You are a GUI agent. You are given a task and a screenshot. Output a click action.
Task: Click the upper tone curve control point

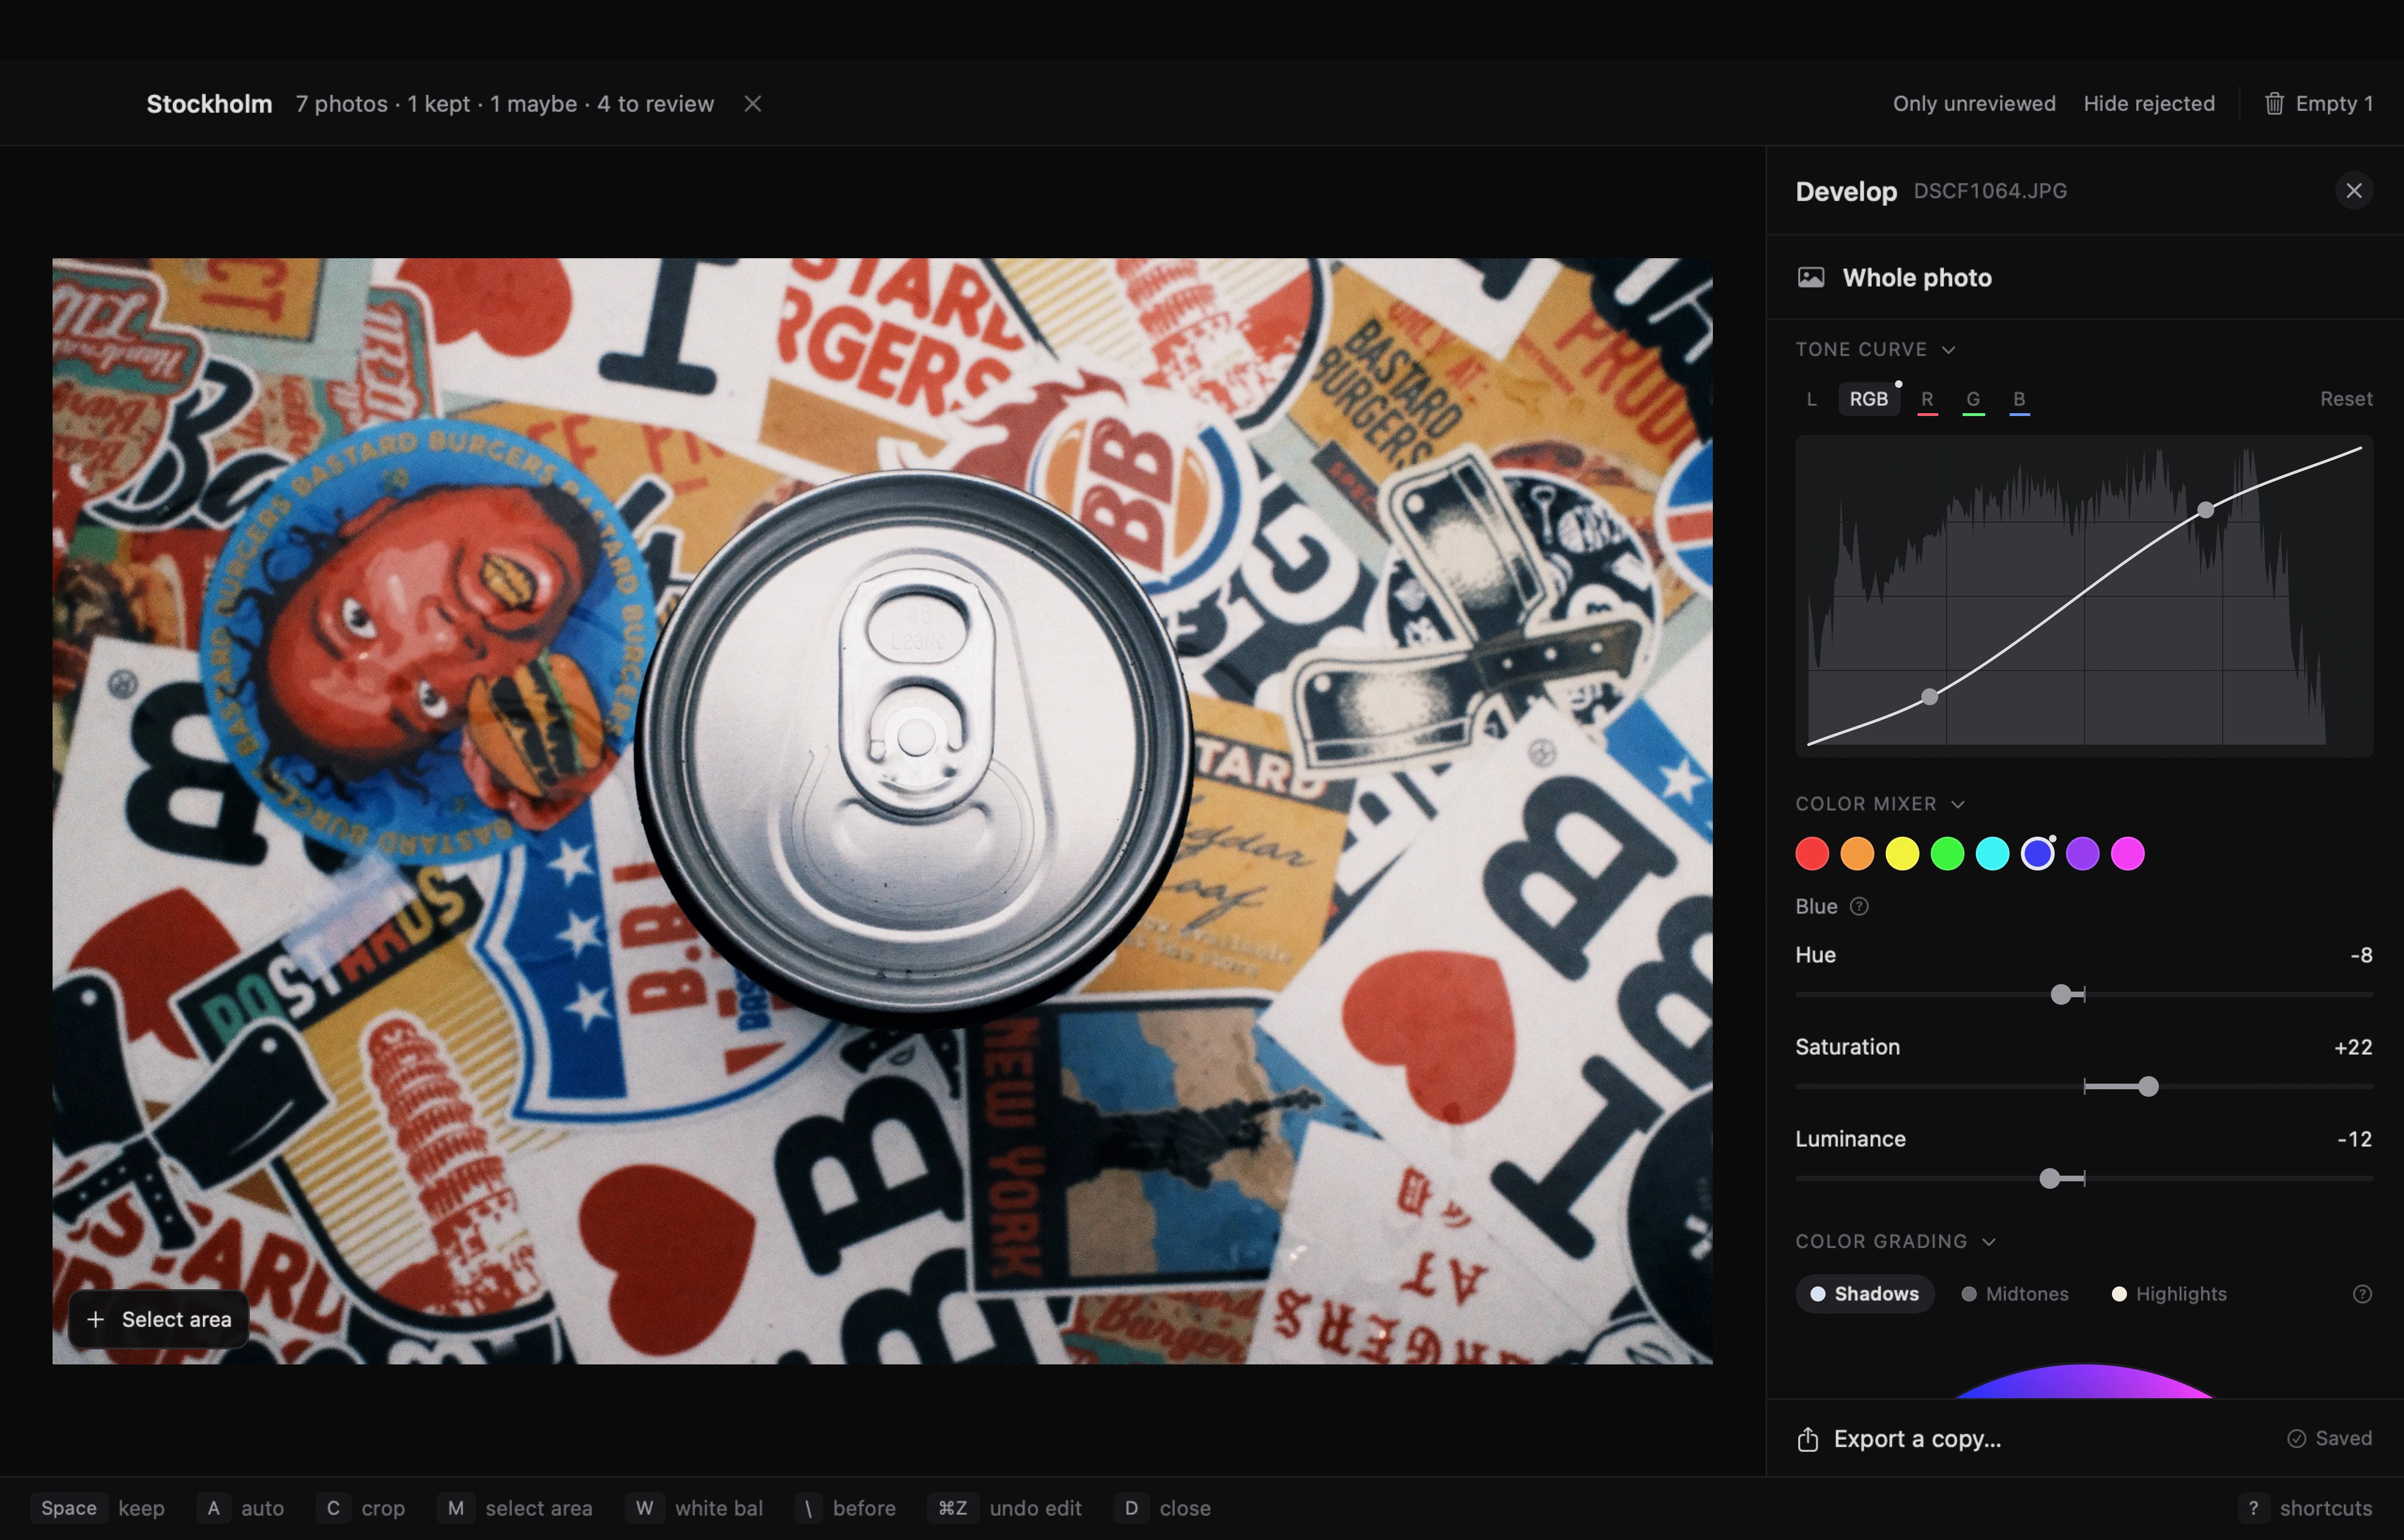point(2205,510)
